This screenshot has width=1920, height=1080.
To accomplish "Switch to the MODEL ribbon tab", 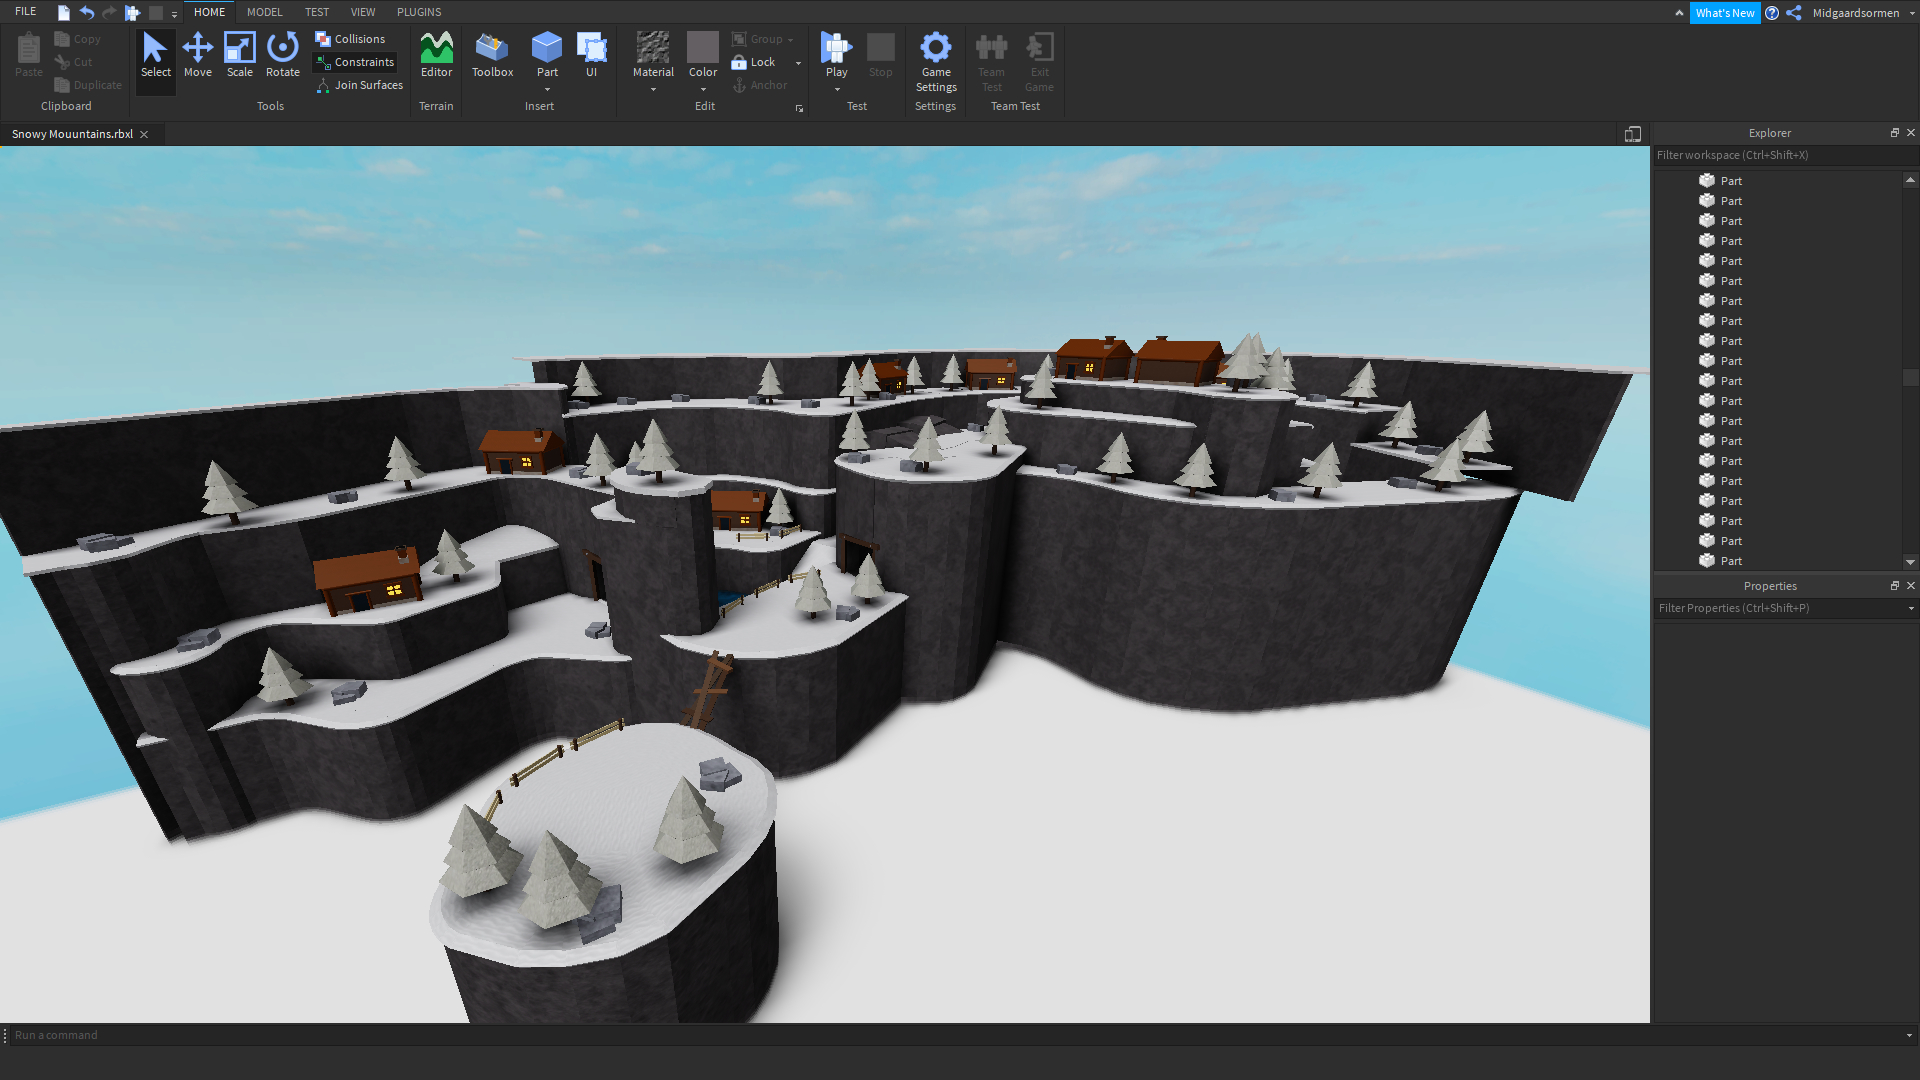I will pos(264,11).
